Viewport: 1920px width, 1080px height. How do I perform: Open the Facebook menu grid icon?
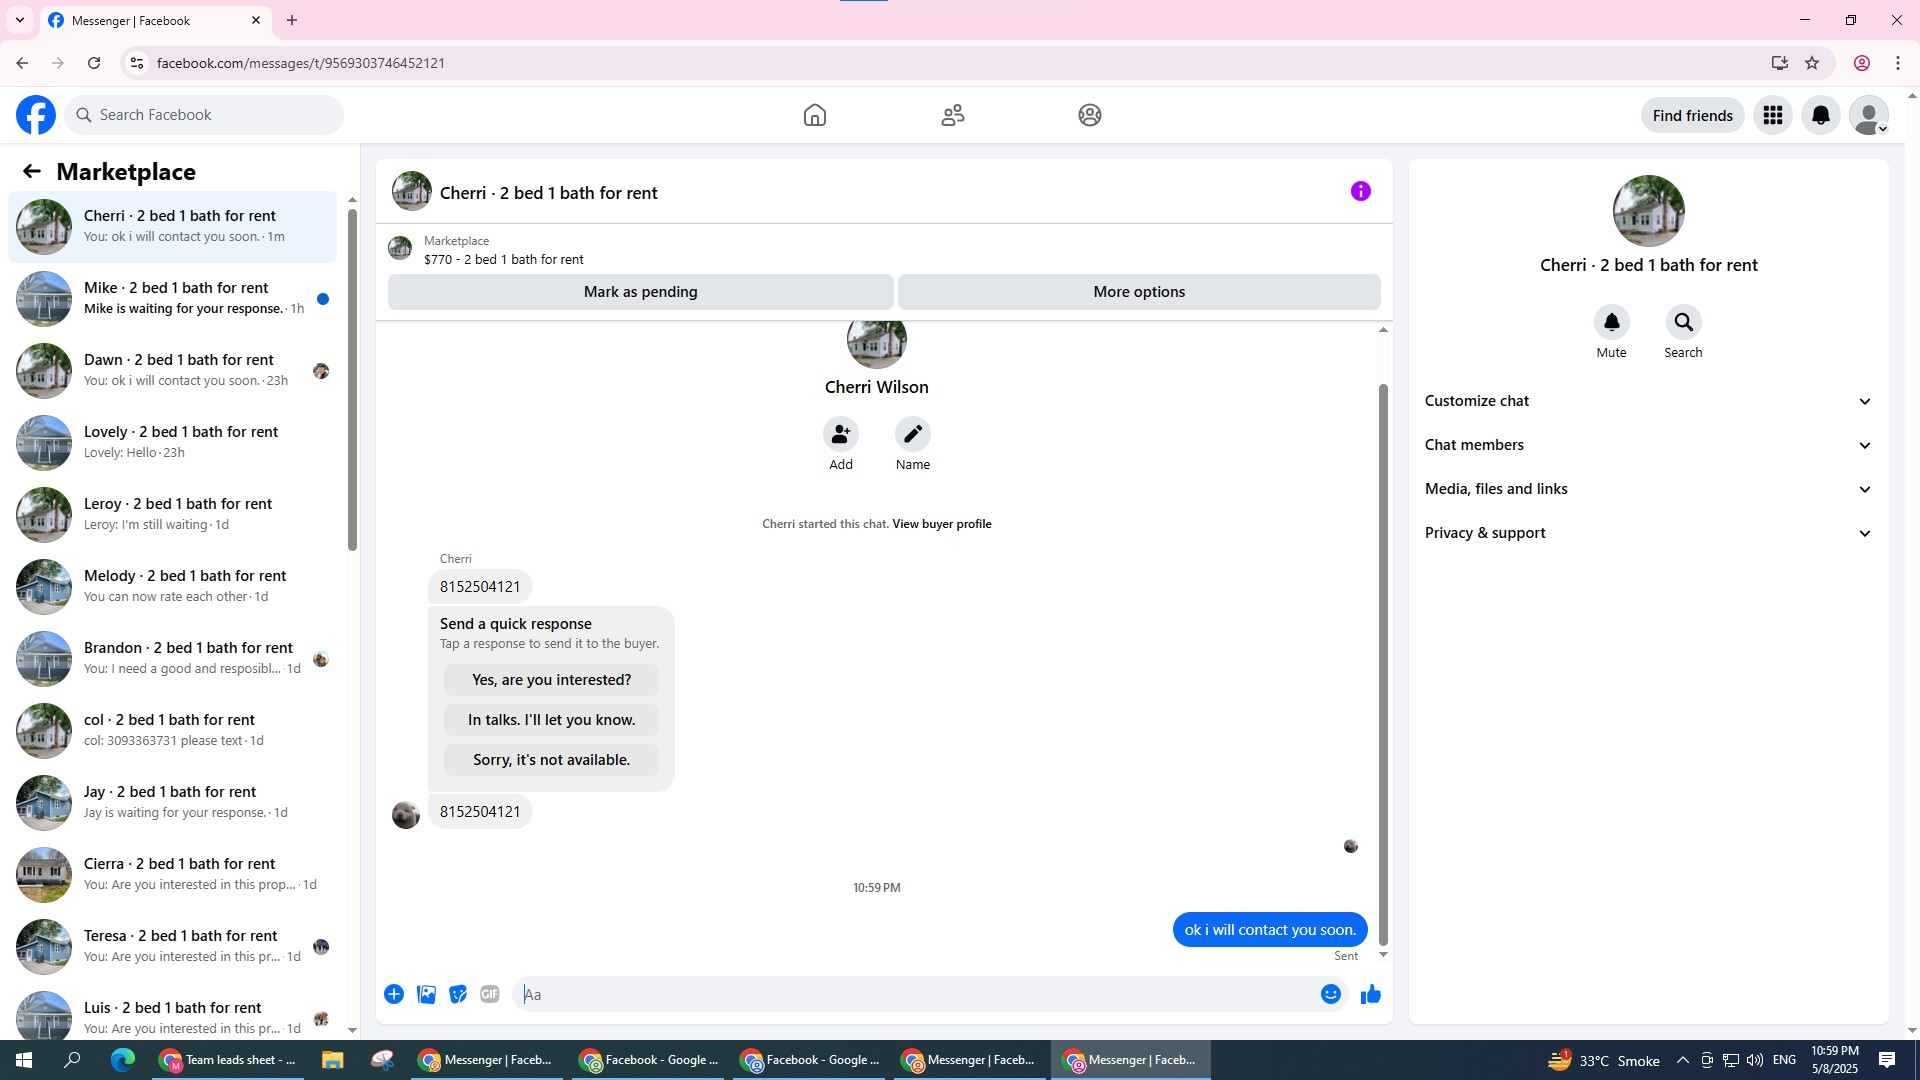pos(1773,115)
